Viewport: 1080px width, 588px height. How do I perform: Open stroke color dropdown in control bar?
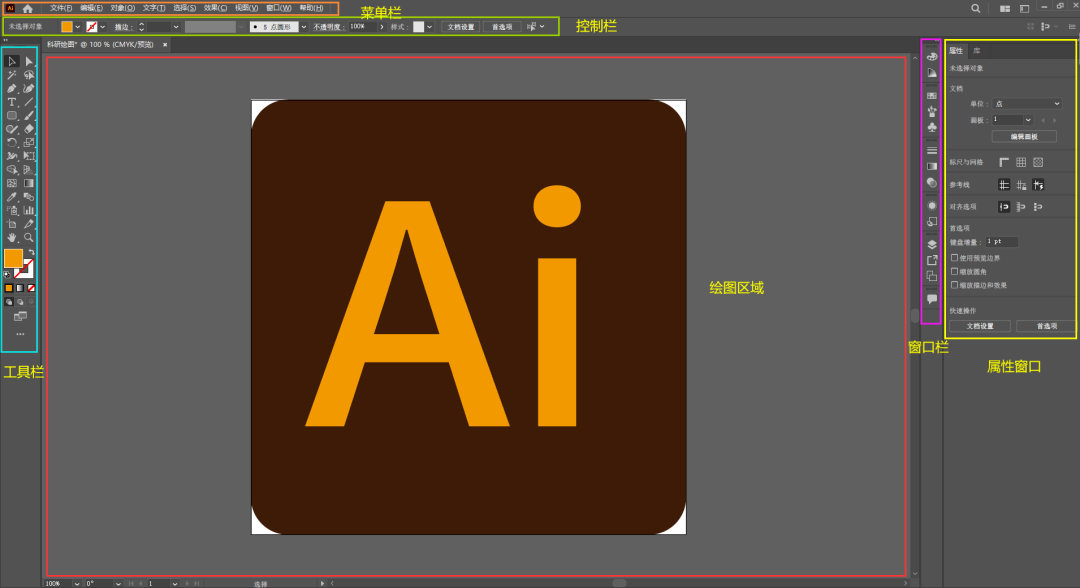click(x=103, y=27)
